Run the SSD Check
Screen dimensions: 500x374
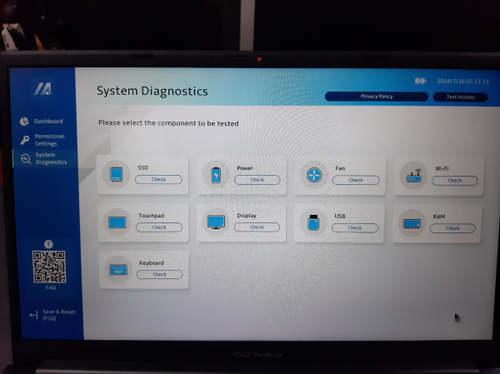159,179
